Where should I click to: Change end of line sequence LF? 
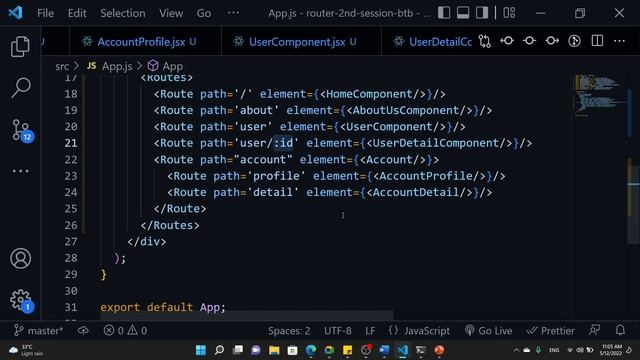370,331
